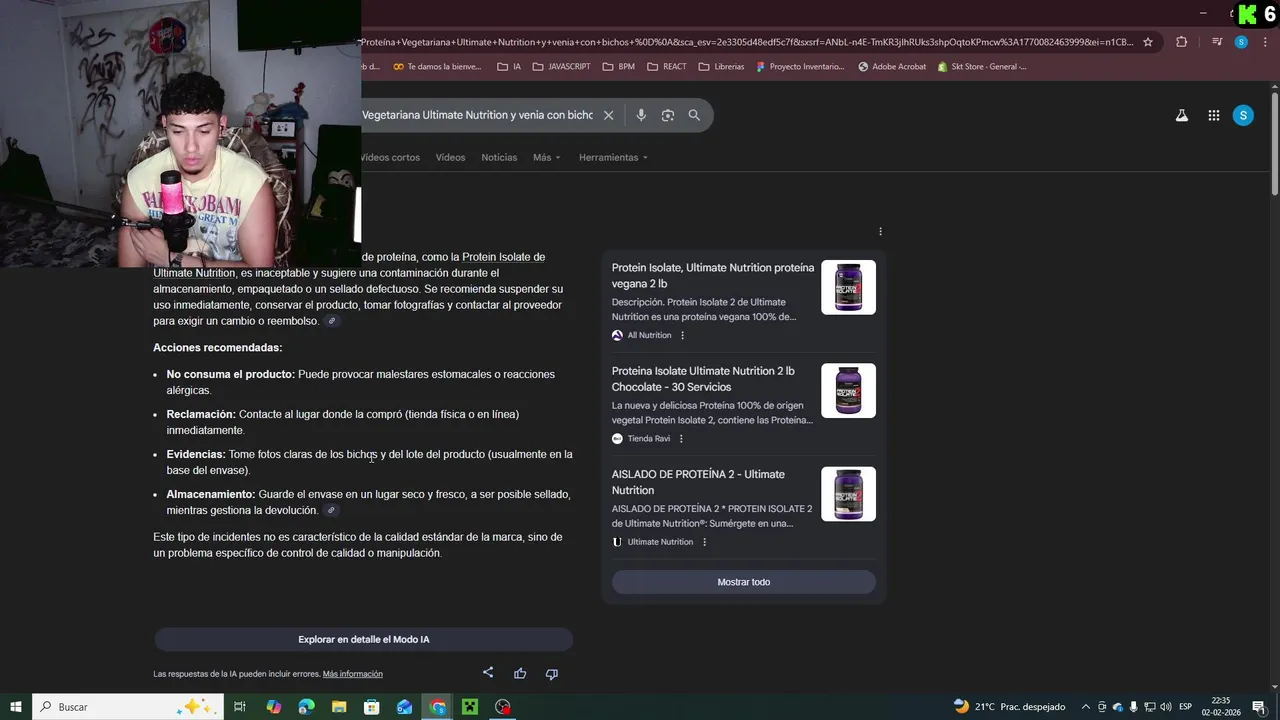Screen dimensions: 1280x720
Task: Click the Chrome address bar URL
Action: click(x=747, y=42)
